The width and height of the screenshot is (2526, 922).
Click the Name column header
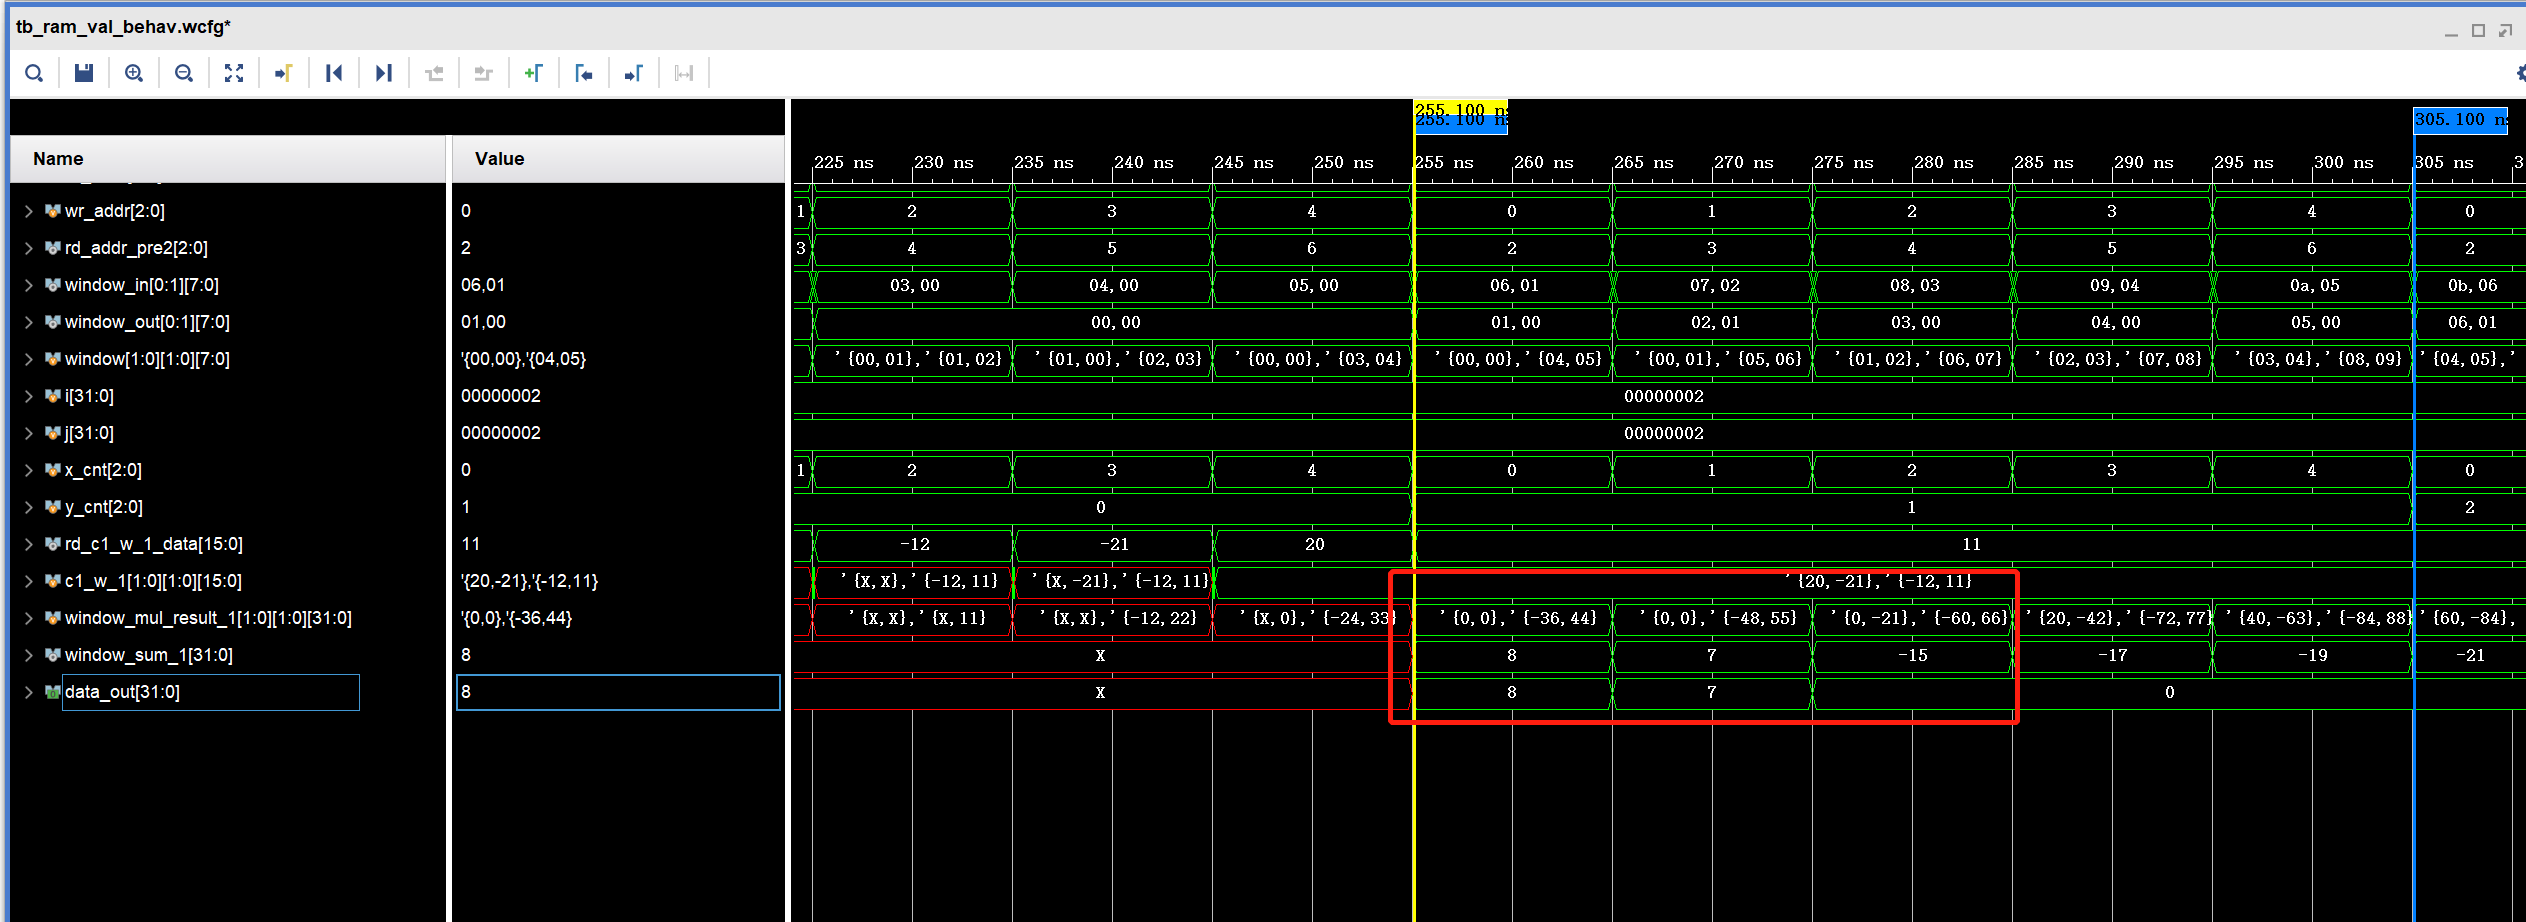228,159
